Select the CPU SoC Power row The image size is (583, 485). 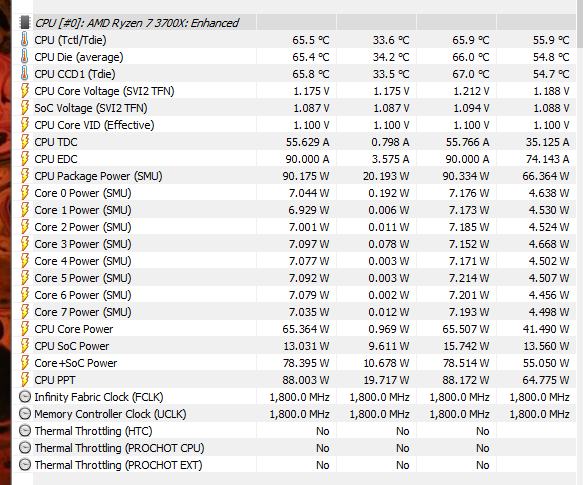[x=297, y=346]
